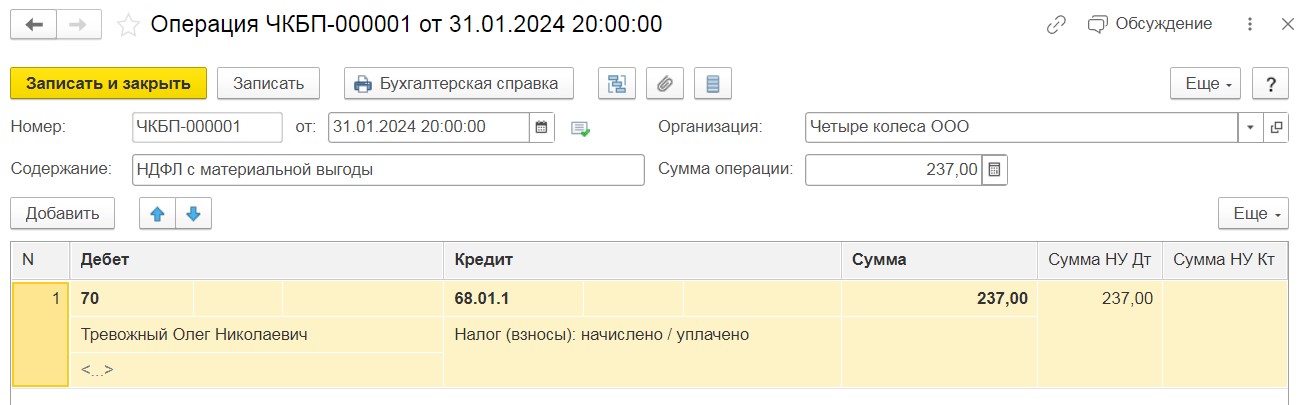Open Обсуждение discussion panel
Image resolution: width=1305 pixels, height=405 pixels.
[x=1151, y=24]
